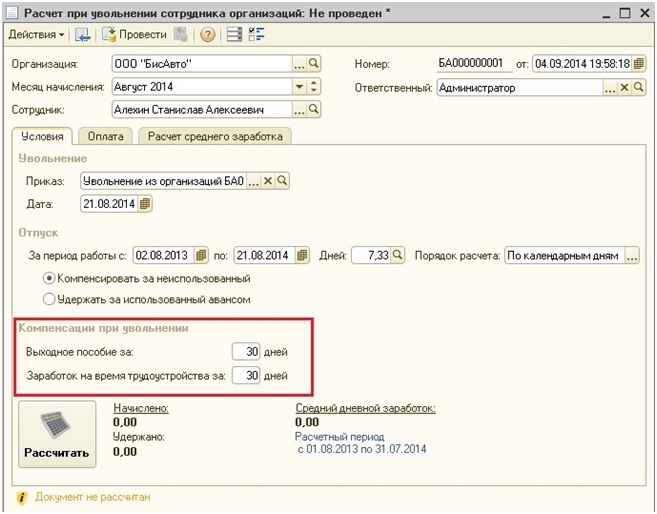
Task: Click the status text Документ не рассчитан
Action: pyautogui.click(x=93, y=497)
